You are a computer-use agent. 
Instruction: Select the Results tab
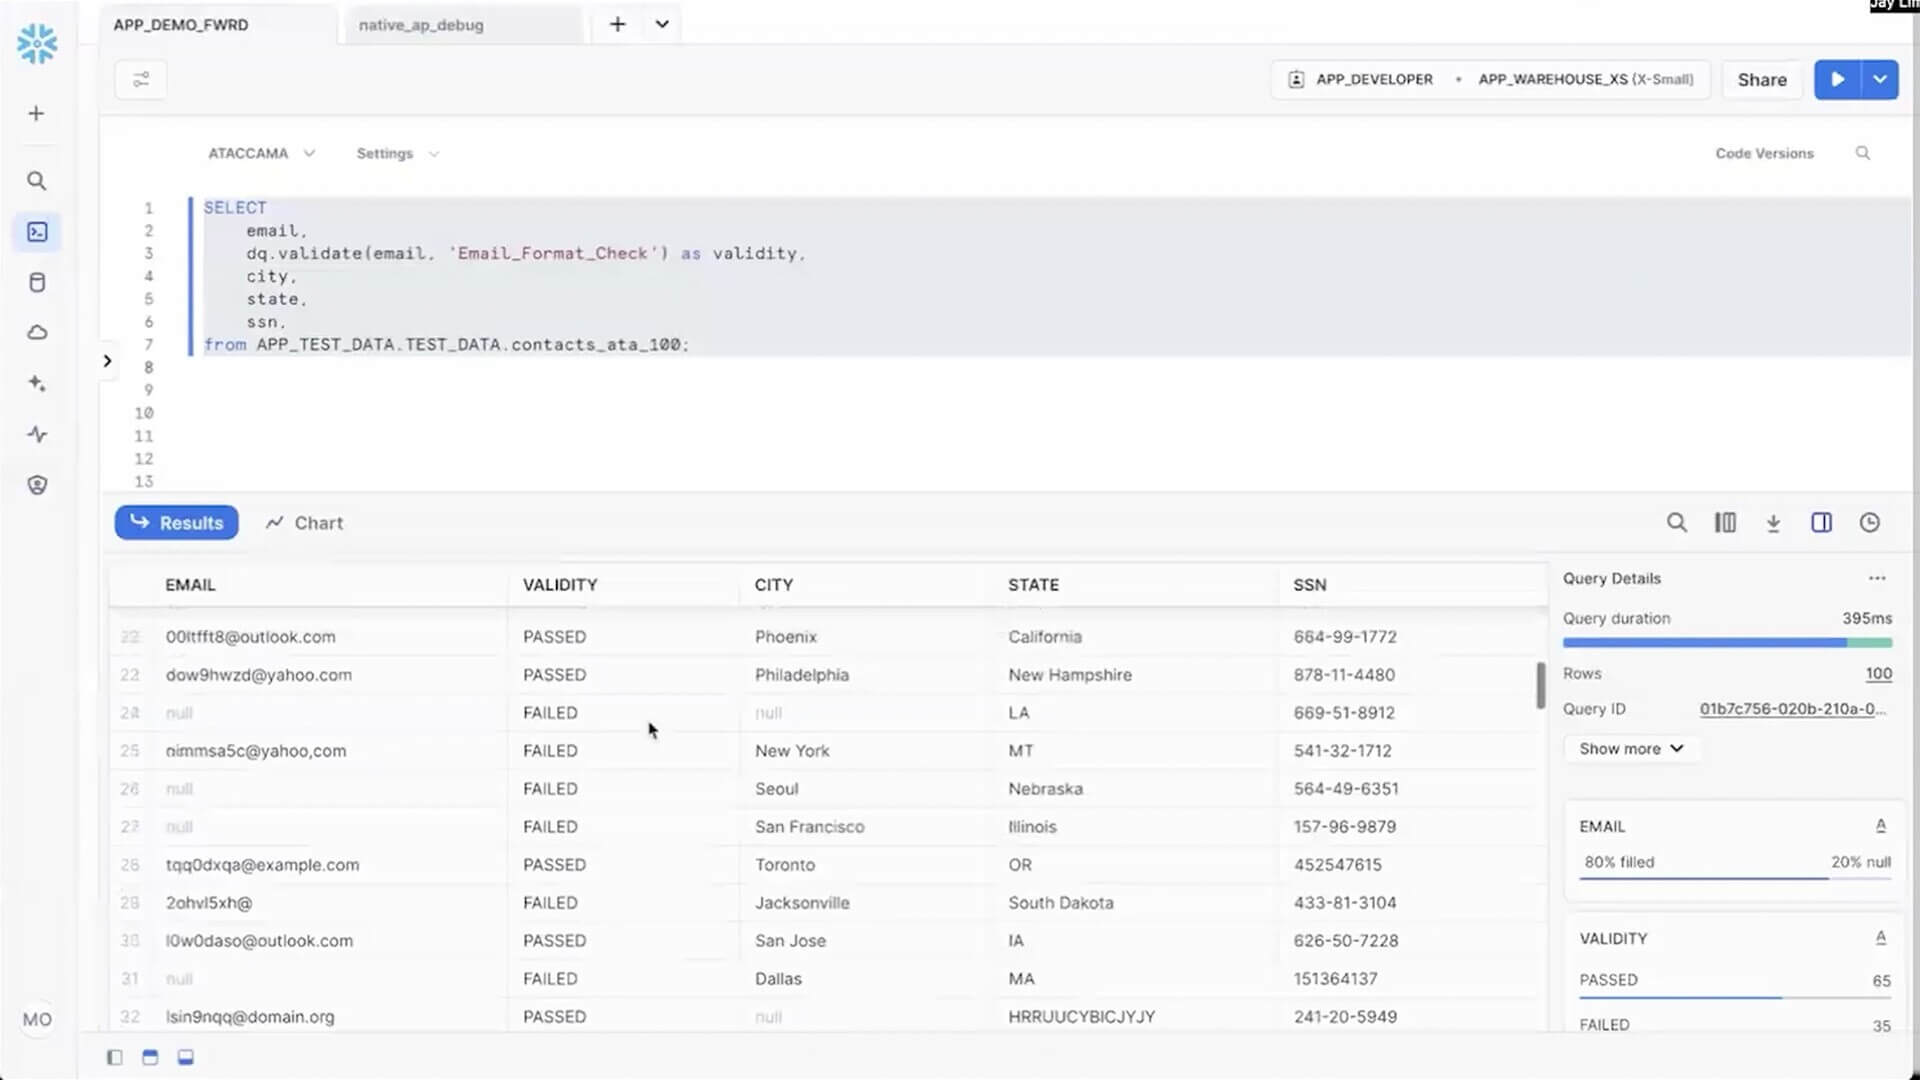[176, 523]
